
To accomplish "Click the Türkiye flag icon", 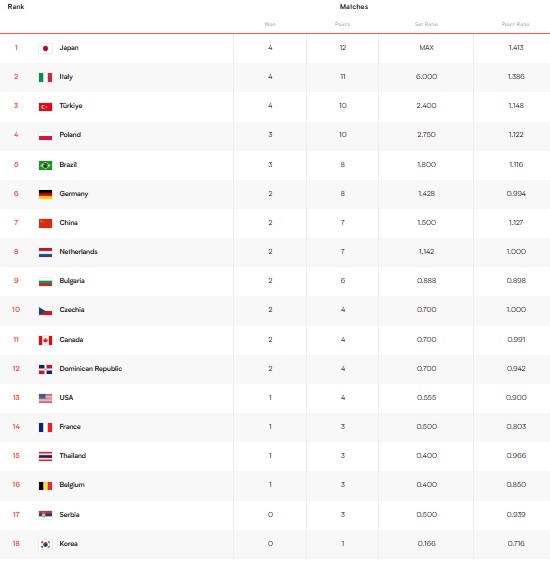I will pyautogui.click(x=46, y=106).
